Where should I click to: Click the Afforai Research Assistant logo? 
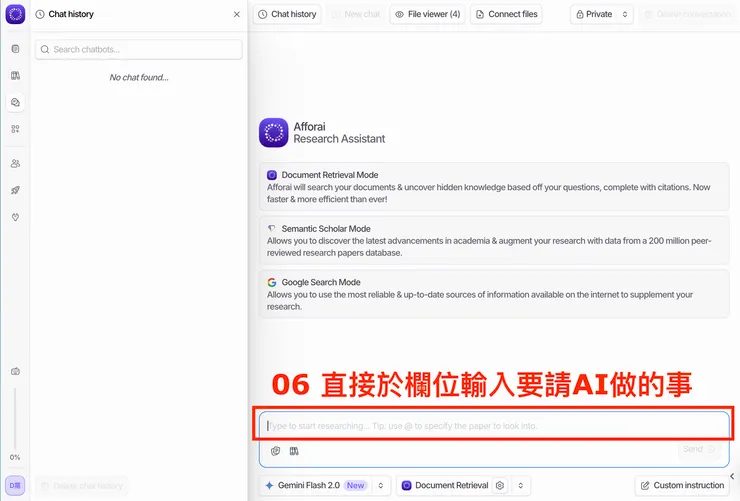tap(273, 133)
